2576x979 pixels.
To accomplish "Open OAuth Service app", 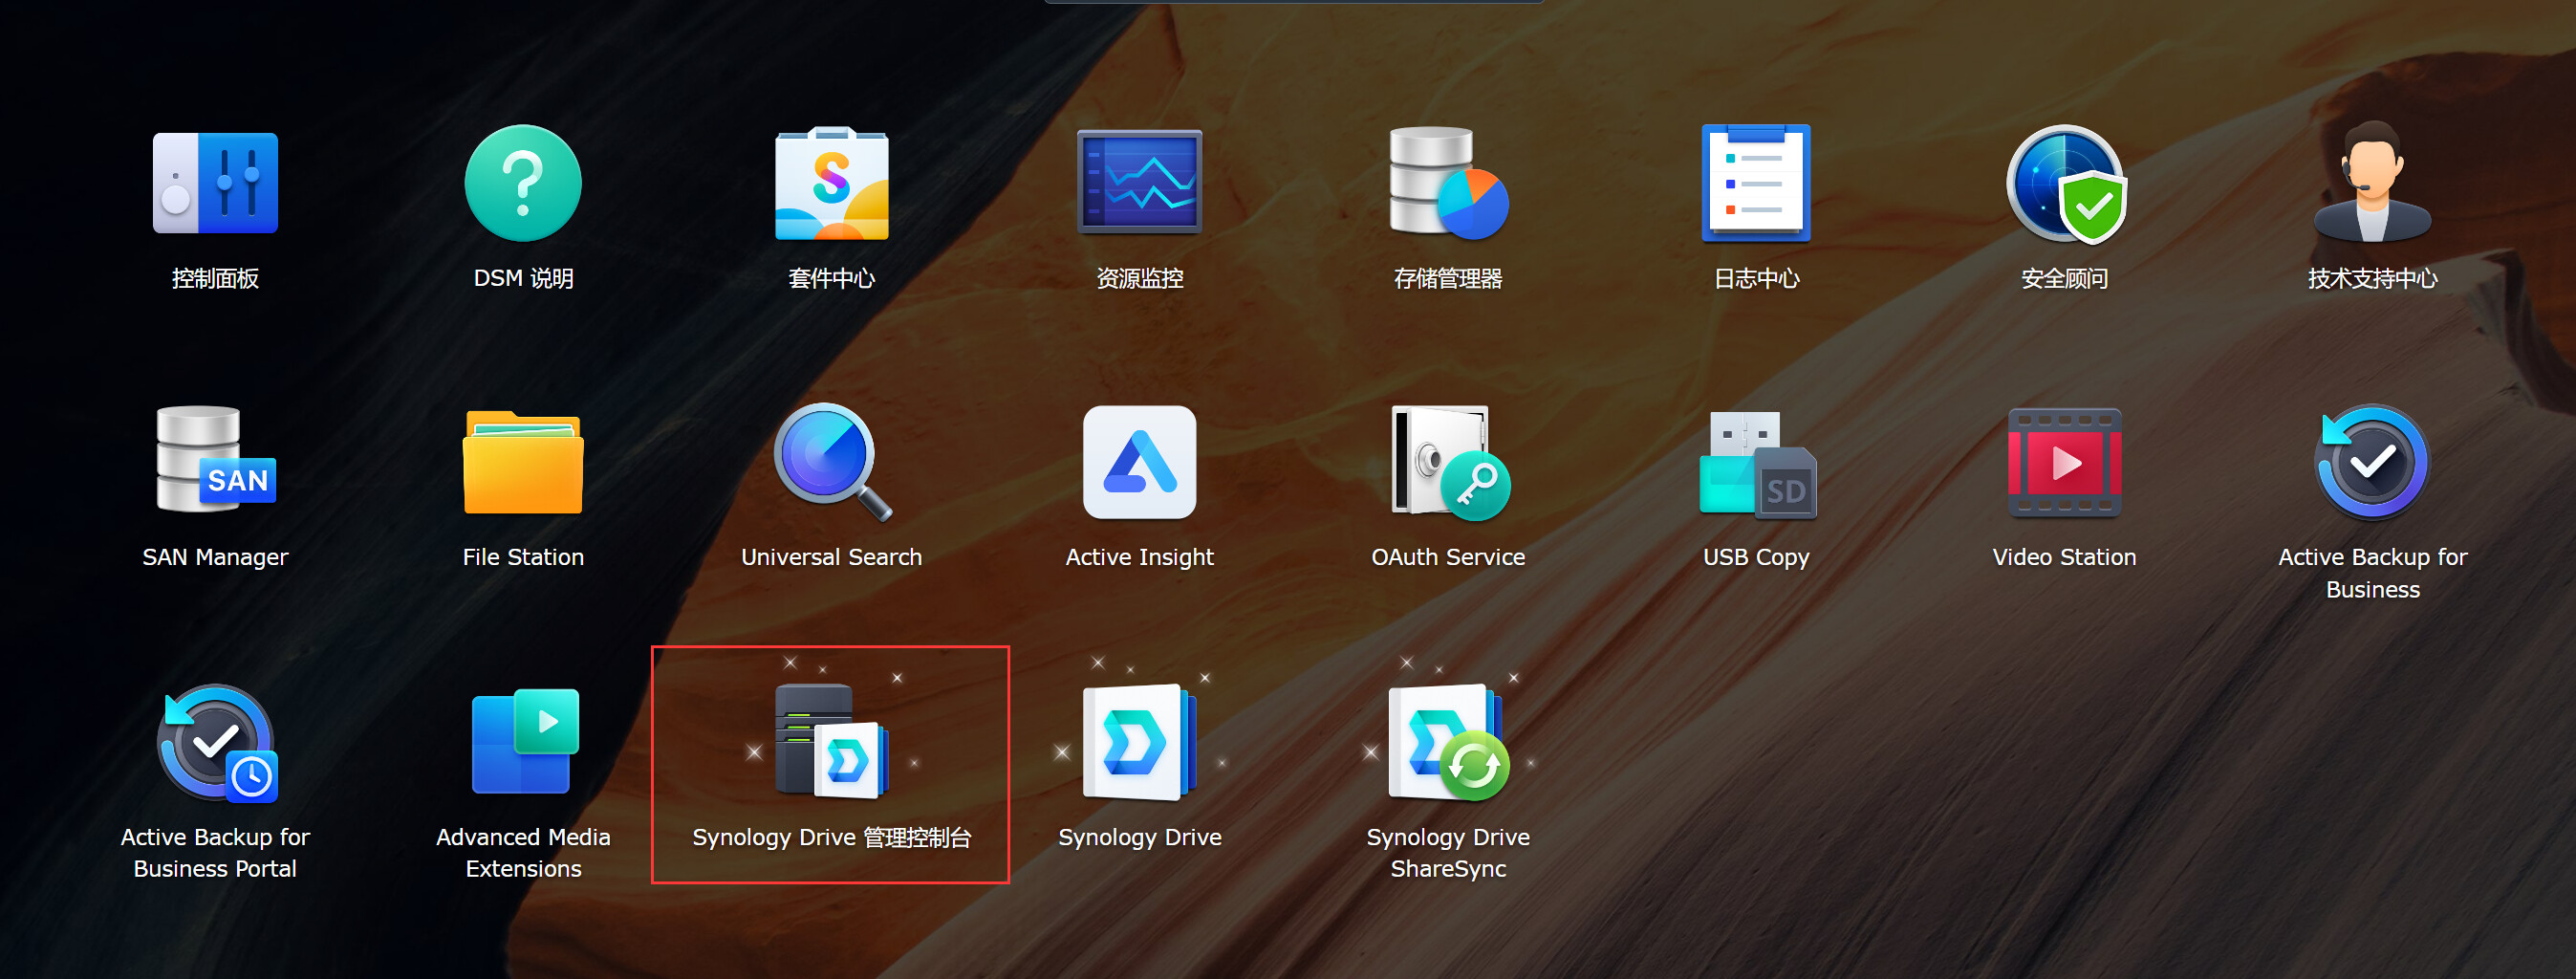I will coord(1448,462).
